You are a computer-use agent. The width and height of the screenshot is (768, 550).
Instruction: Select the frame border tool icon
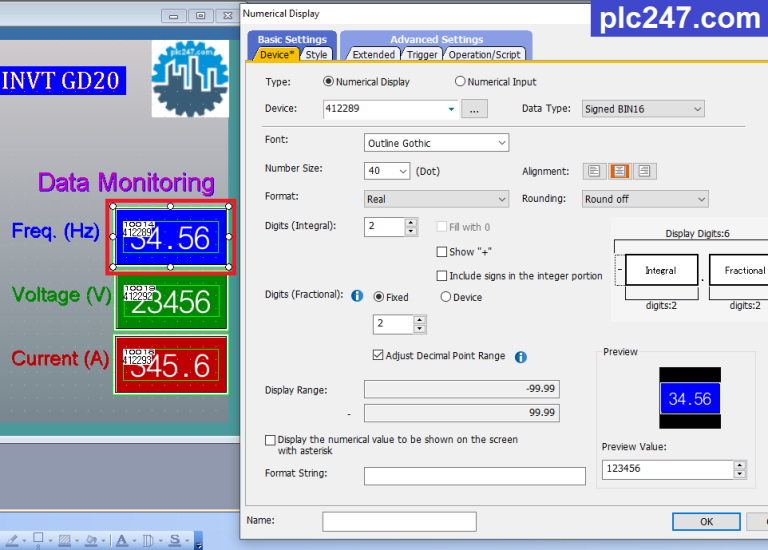[x=38, y=540]
